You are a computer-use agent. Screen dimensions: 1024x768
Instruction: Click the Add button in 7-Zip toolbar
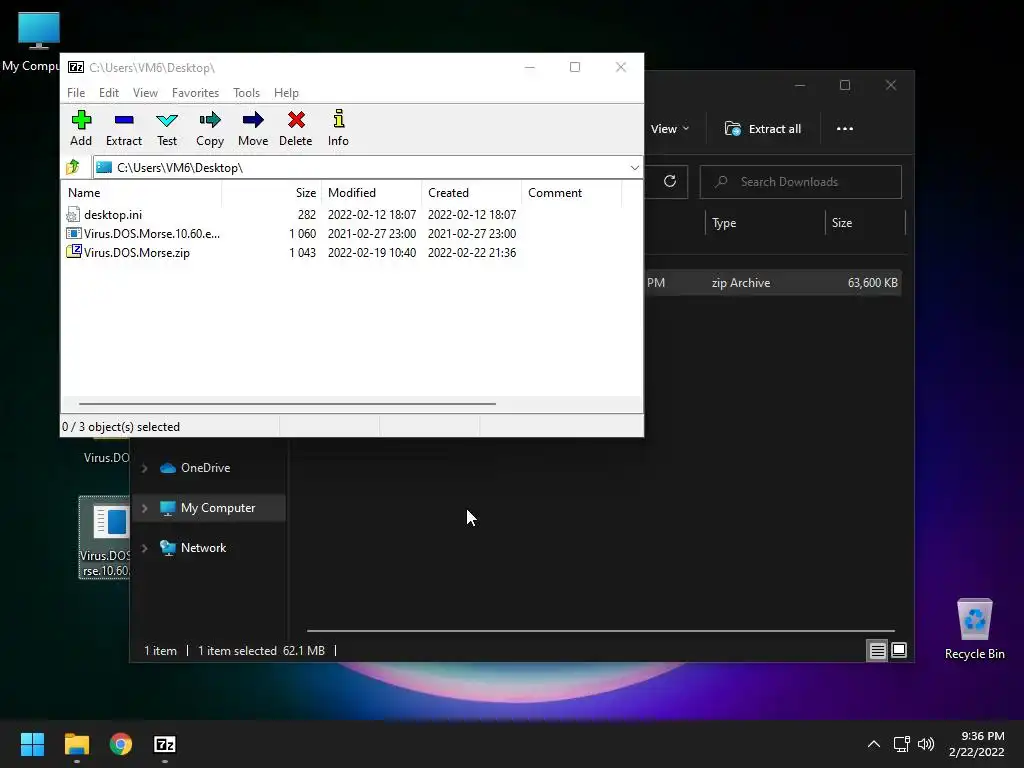[x=81, y=128]
